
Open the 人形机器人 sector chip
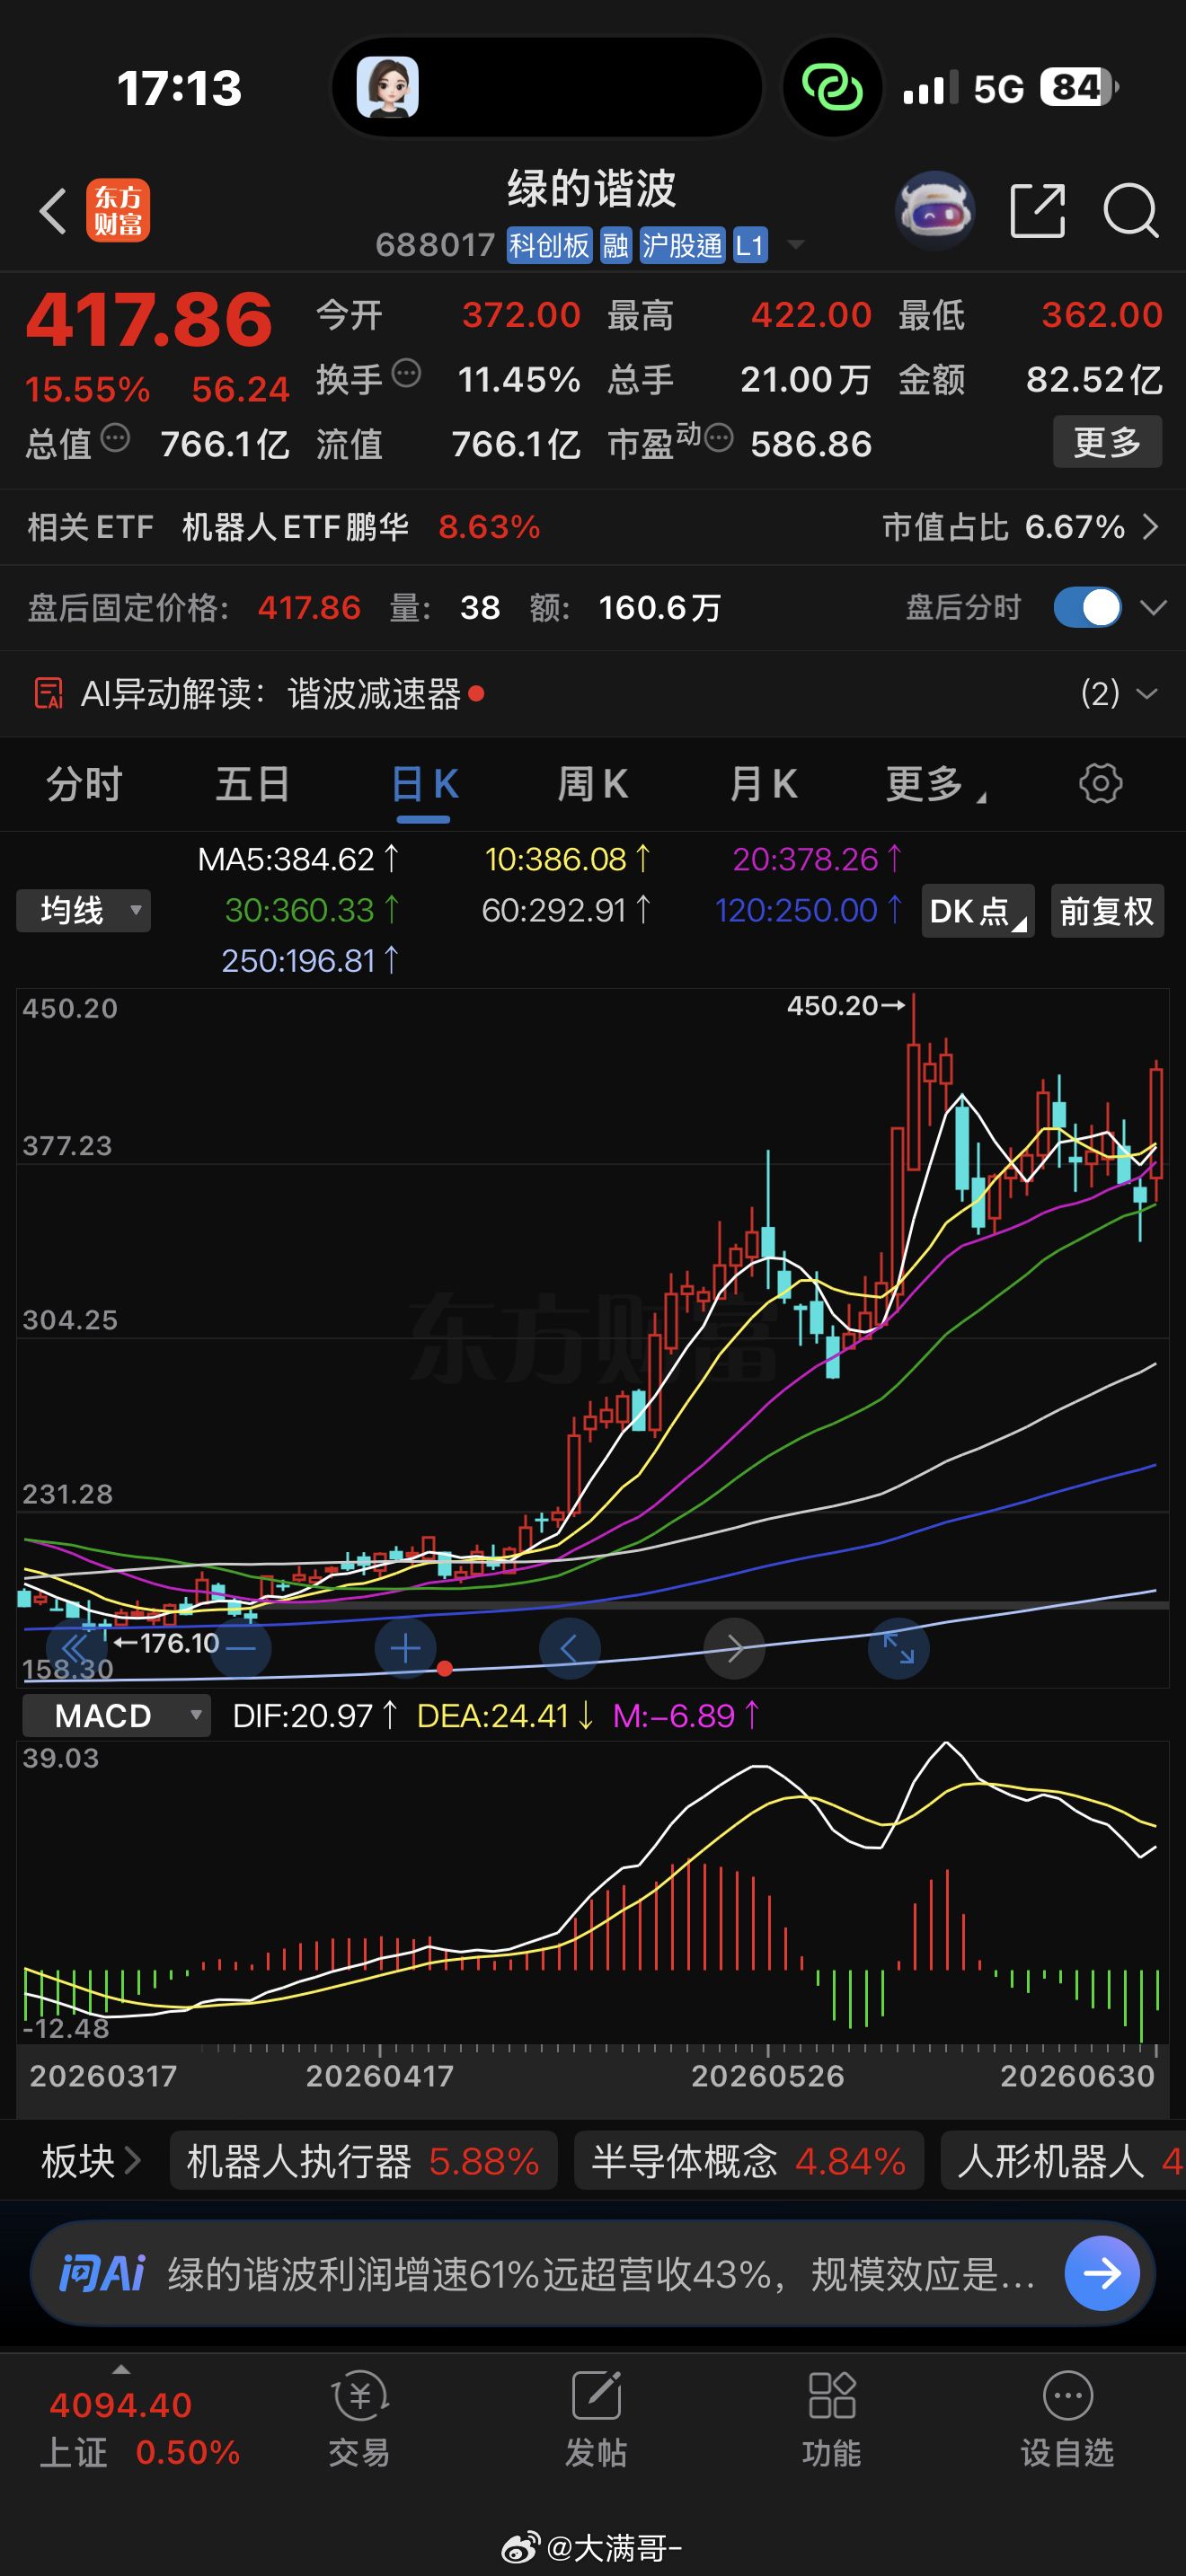pyautogui.click(x=1063, y=2162)
